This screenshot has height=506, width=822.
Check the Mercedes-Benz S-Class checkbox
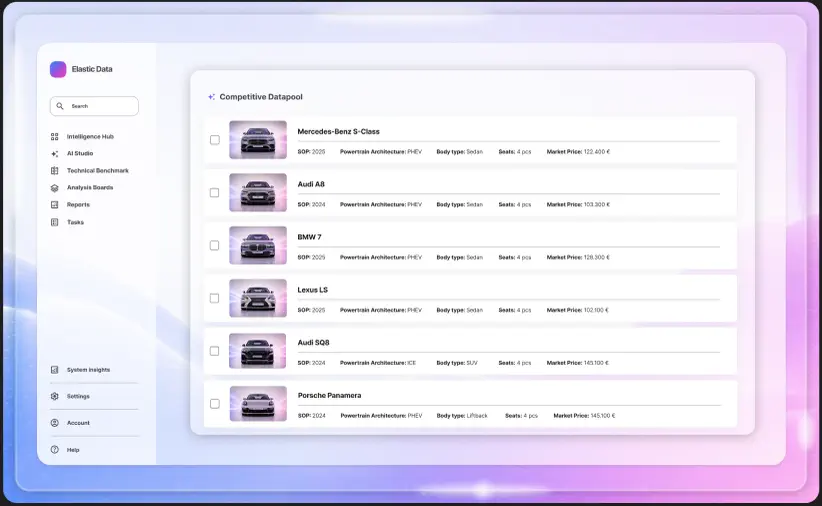coord(215,140)
